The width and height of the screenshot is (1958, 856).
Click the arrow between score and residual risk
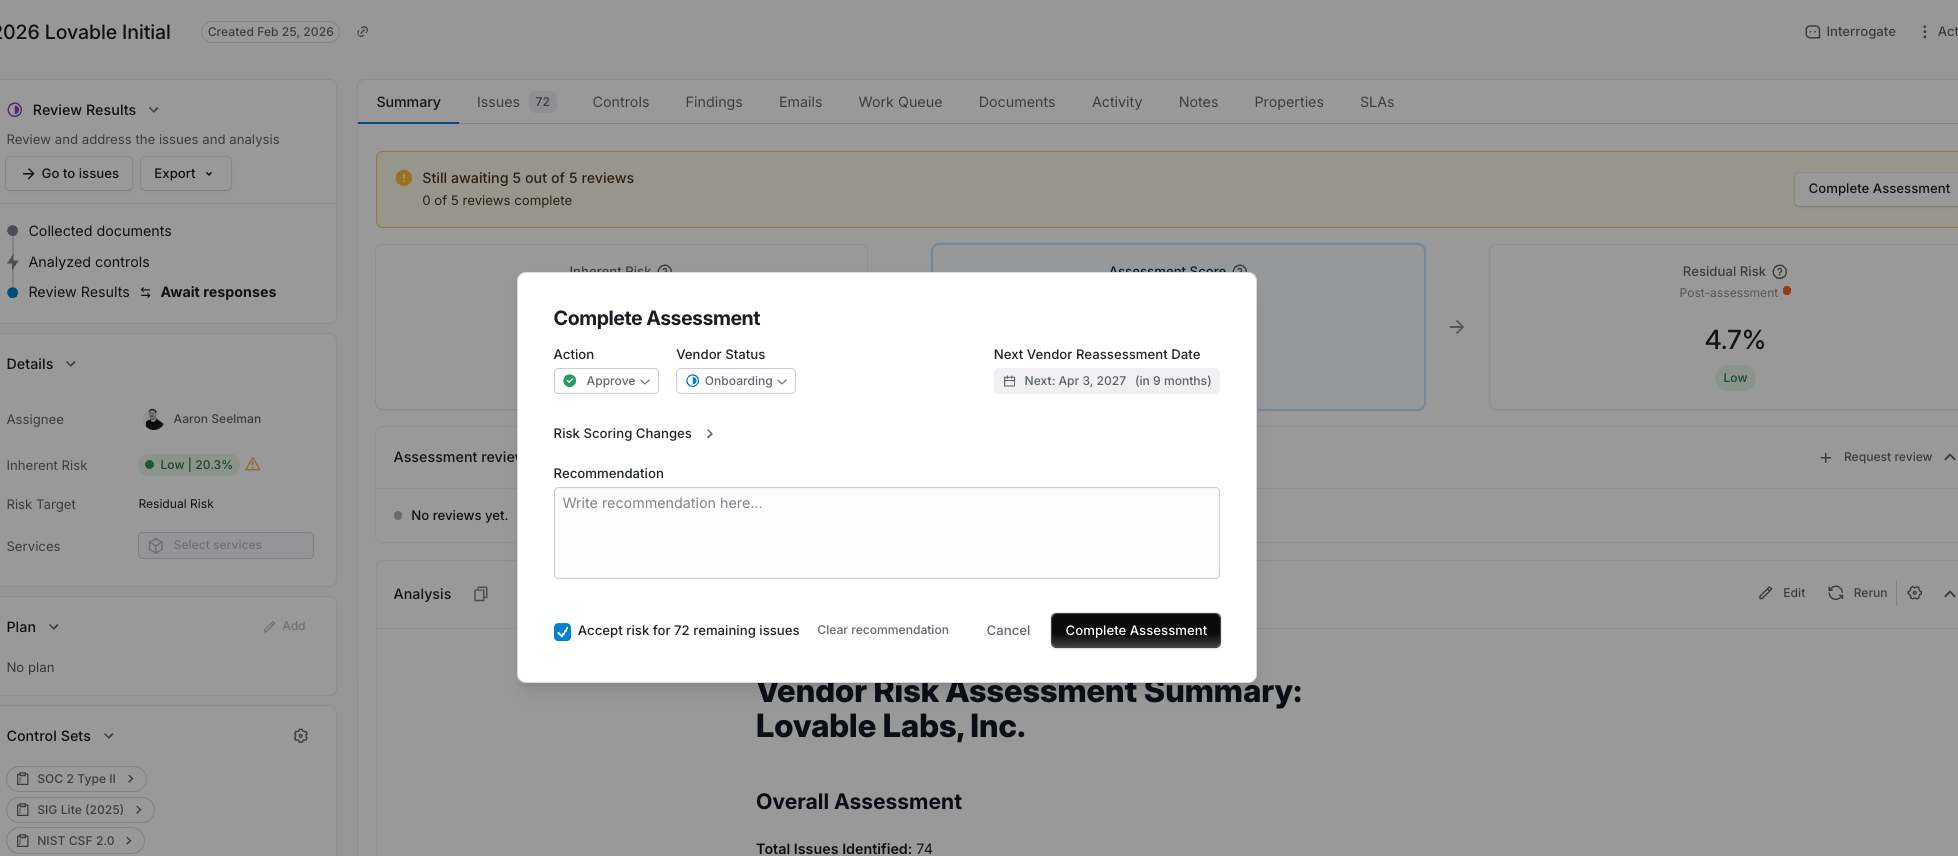click(x=1457, y=327)
